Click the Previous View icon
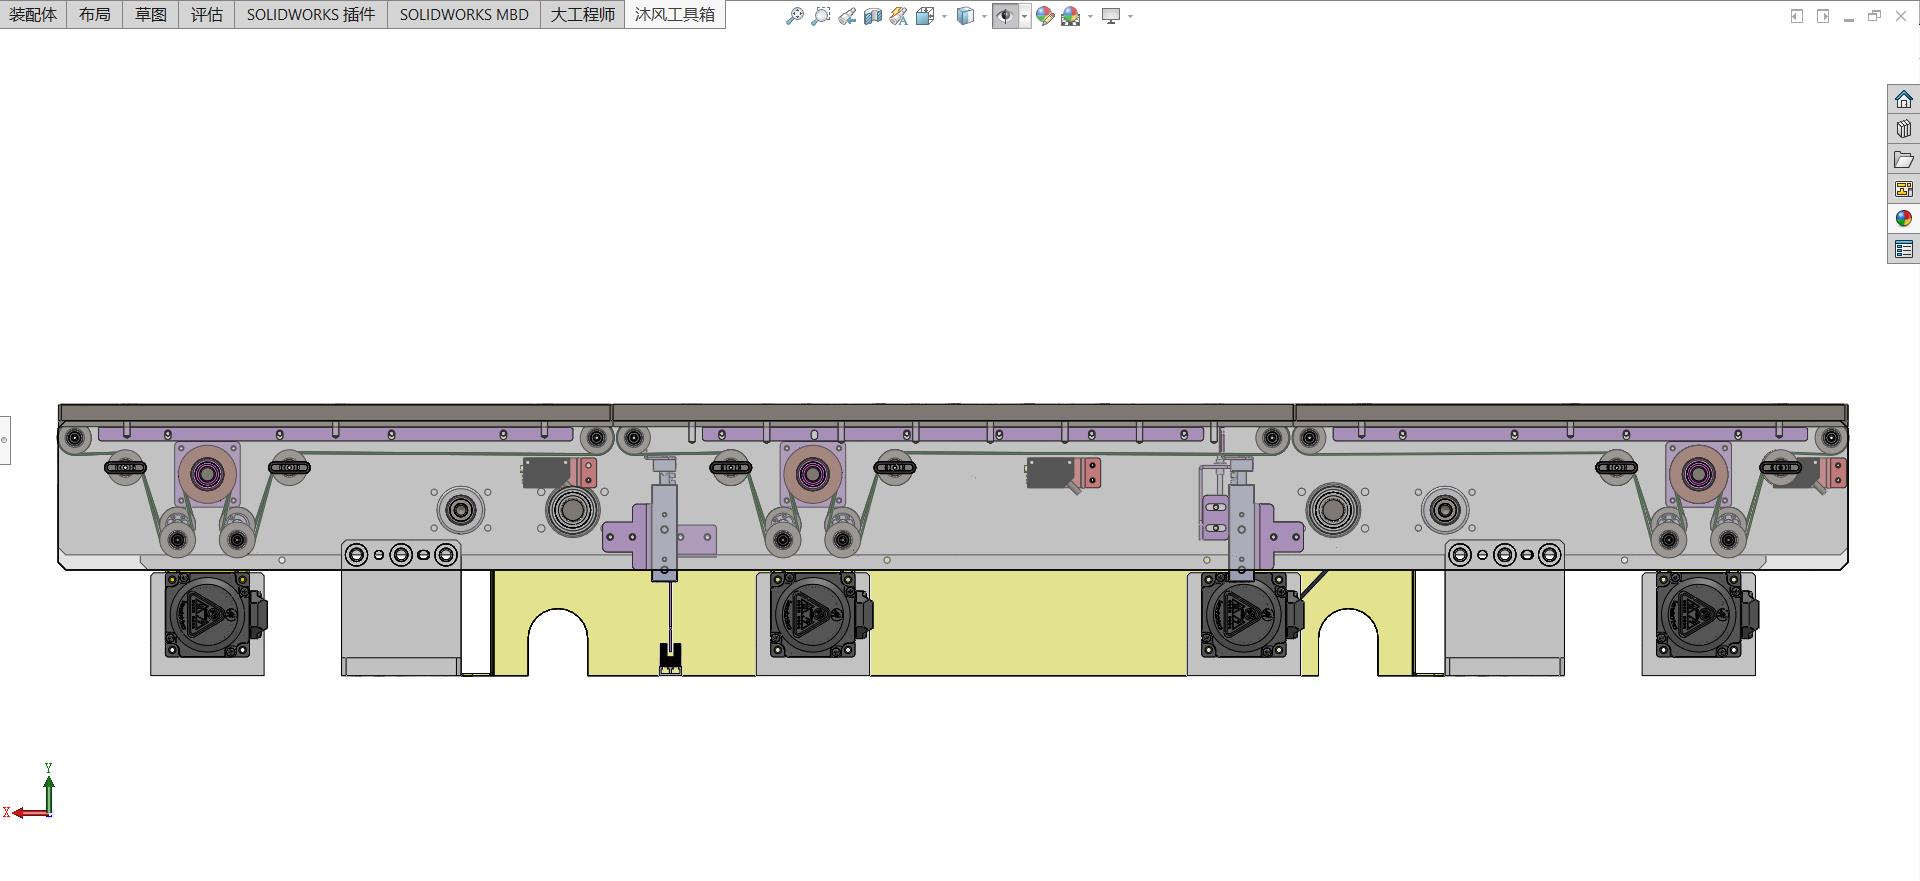The width and height of the screenshot is (1920, 881). click(847, 16)
